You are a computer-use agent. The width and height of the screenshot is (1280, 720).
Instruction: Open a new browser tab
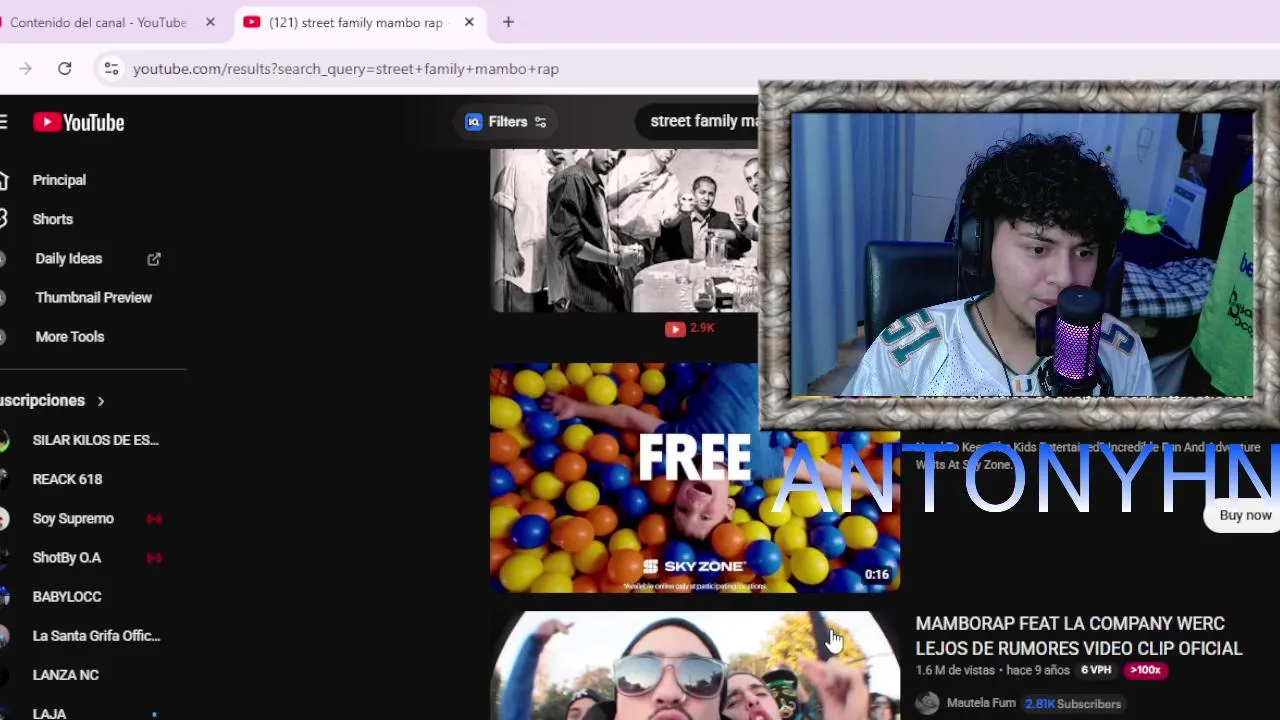508,22
